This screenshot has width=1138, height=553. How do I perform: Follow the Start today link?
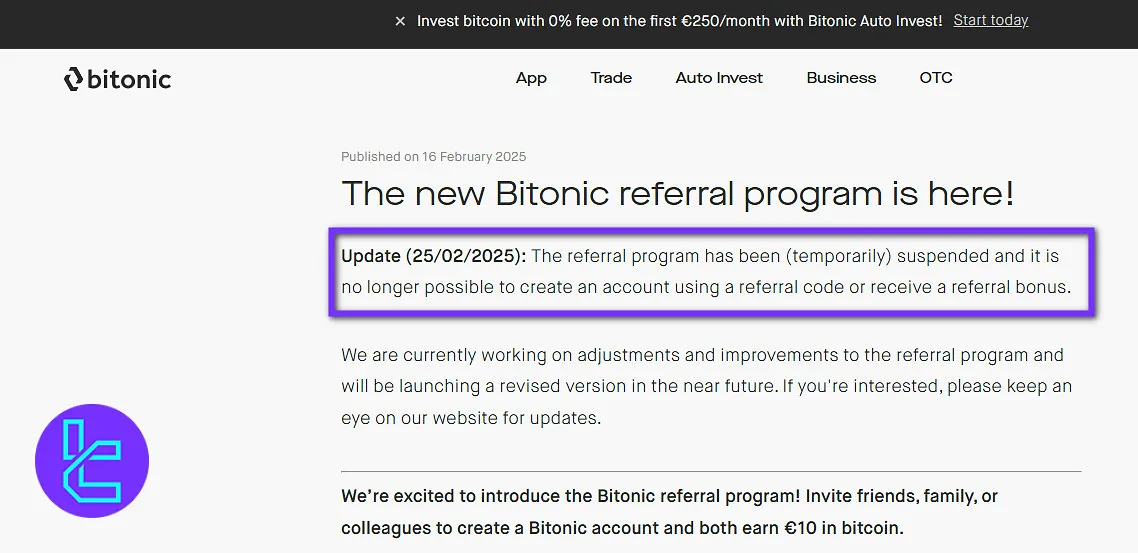pyautogui.click(x=990, y=20)
